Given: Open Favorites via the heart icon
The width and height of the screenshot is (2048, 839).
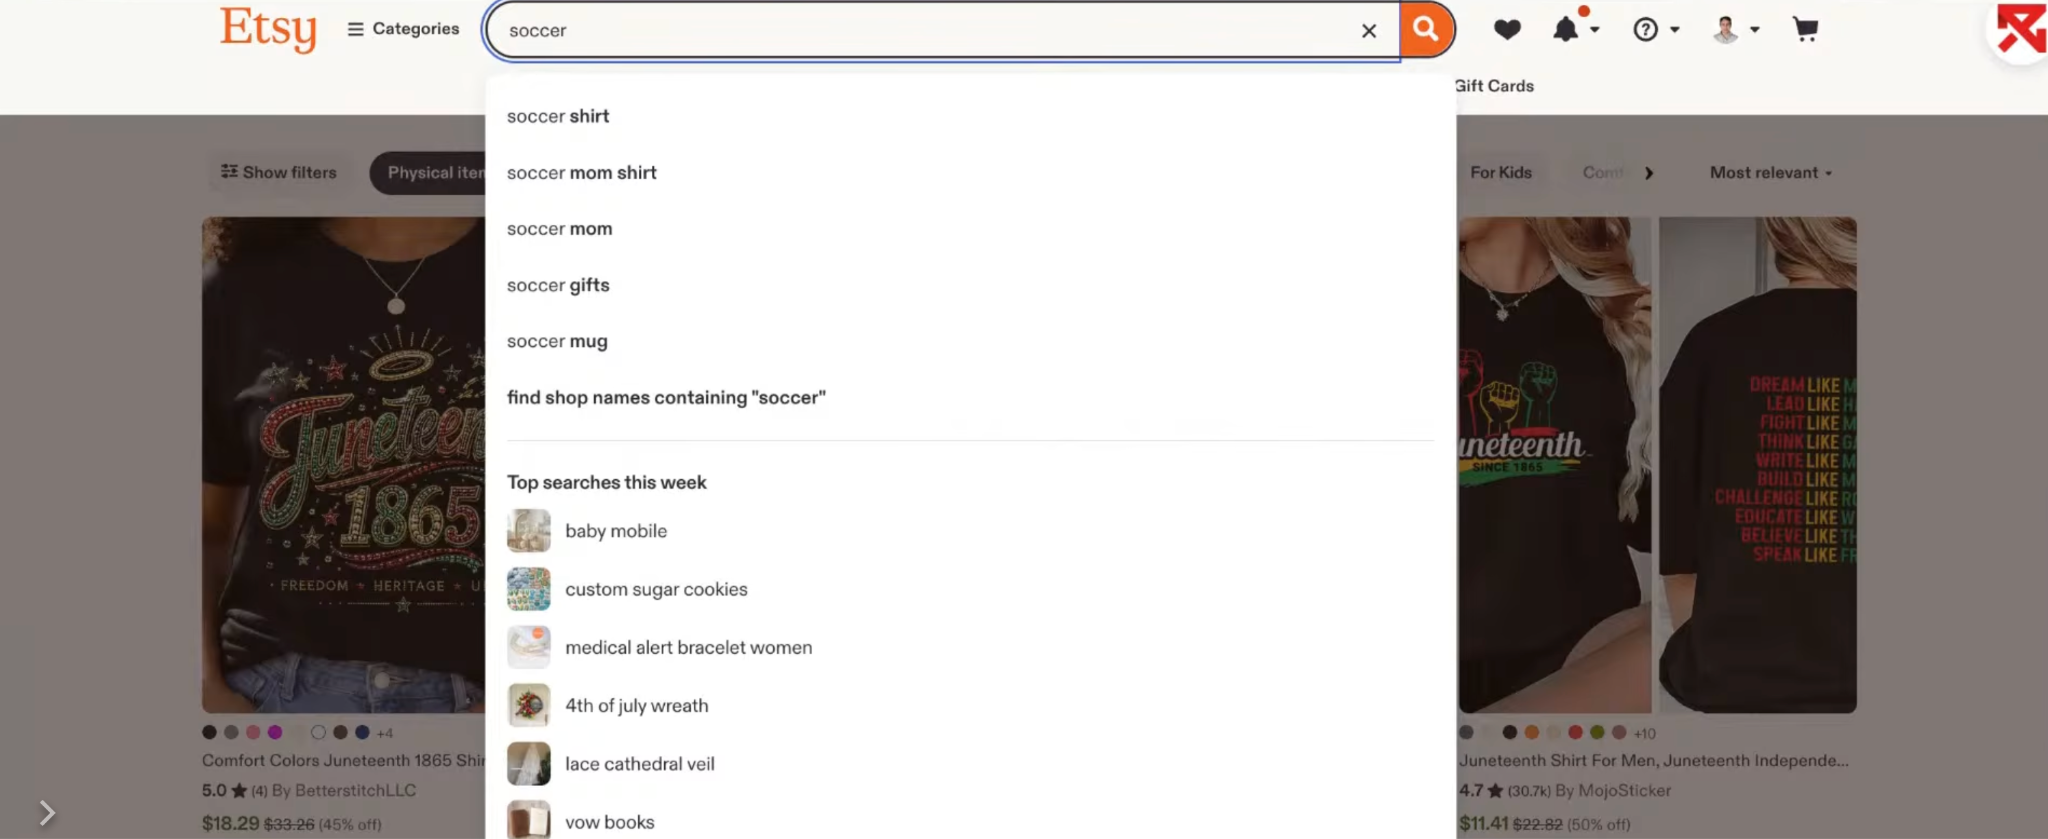Looking at the screenshot, I should pyautogui.click(x=1507, y=29).
